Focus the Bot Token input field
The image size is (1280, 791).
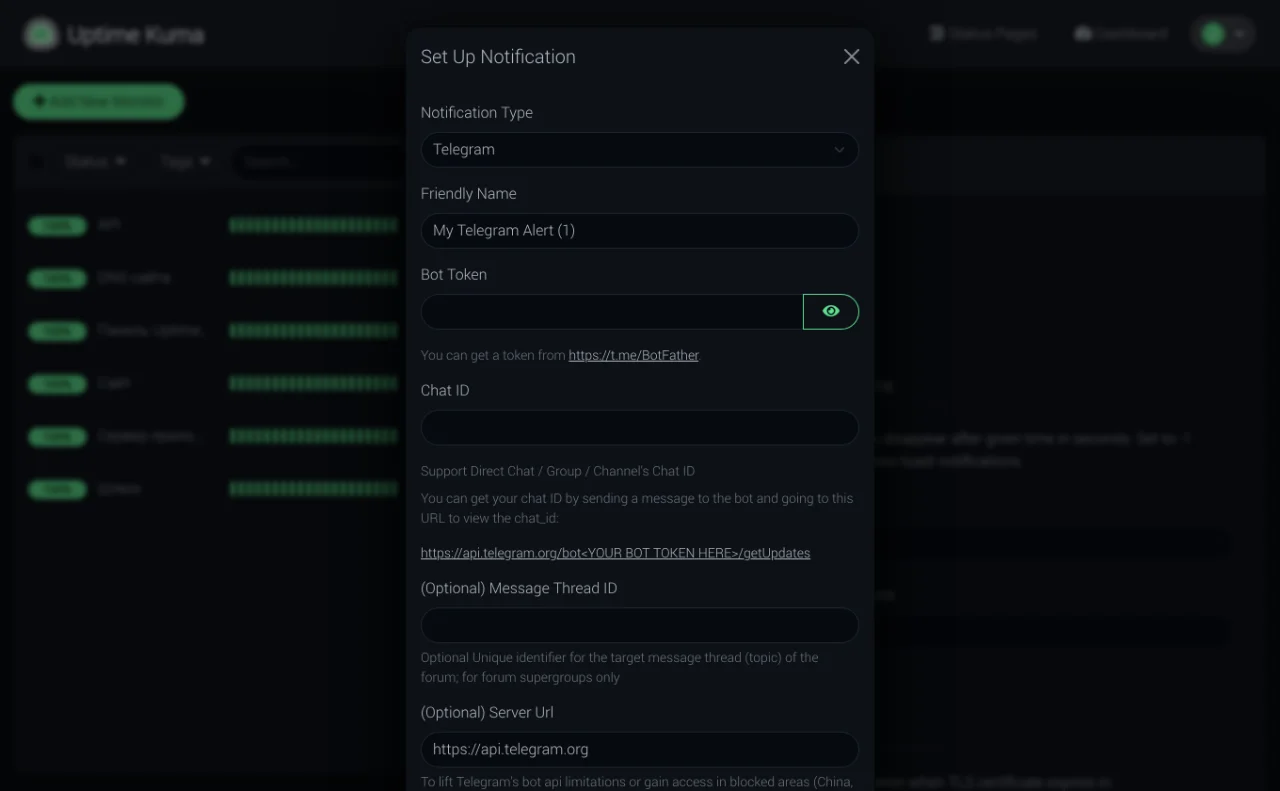click(612, 311)
